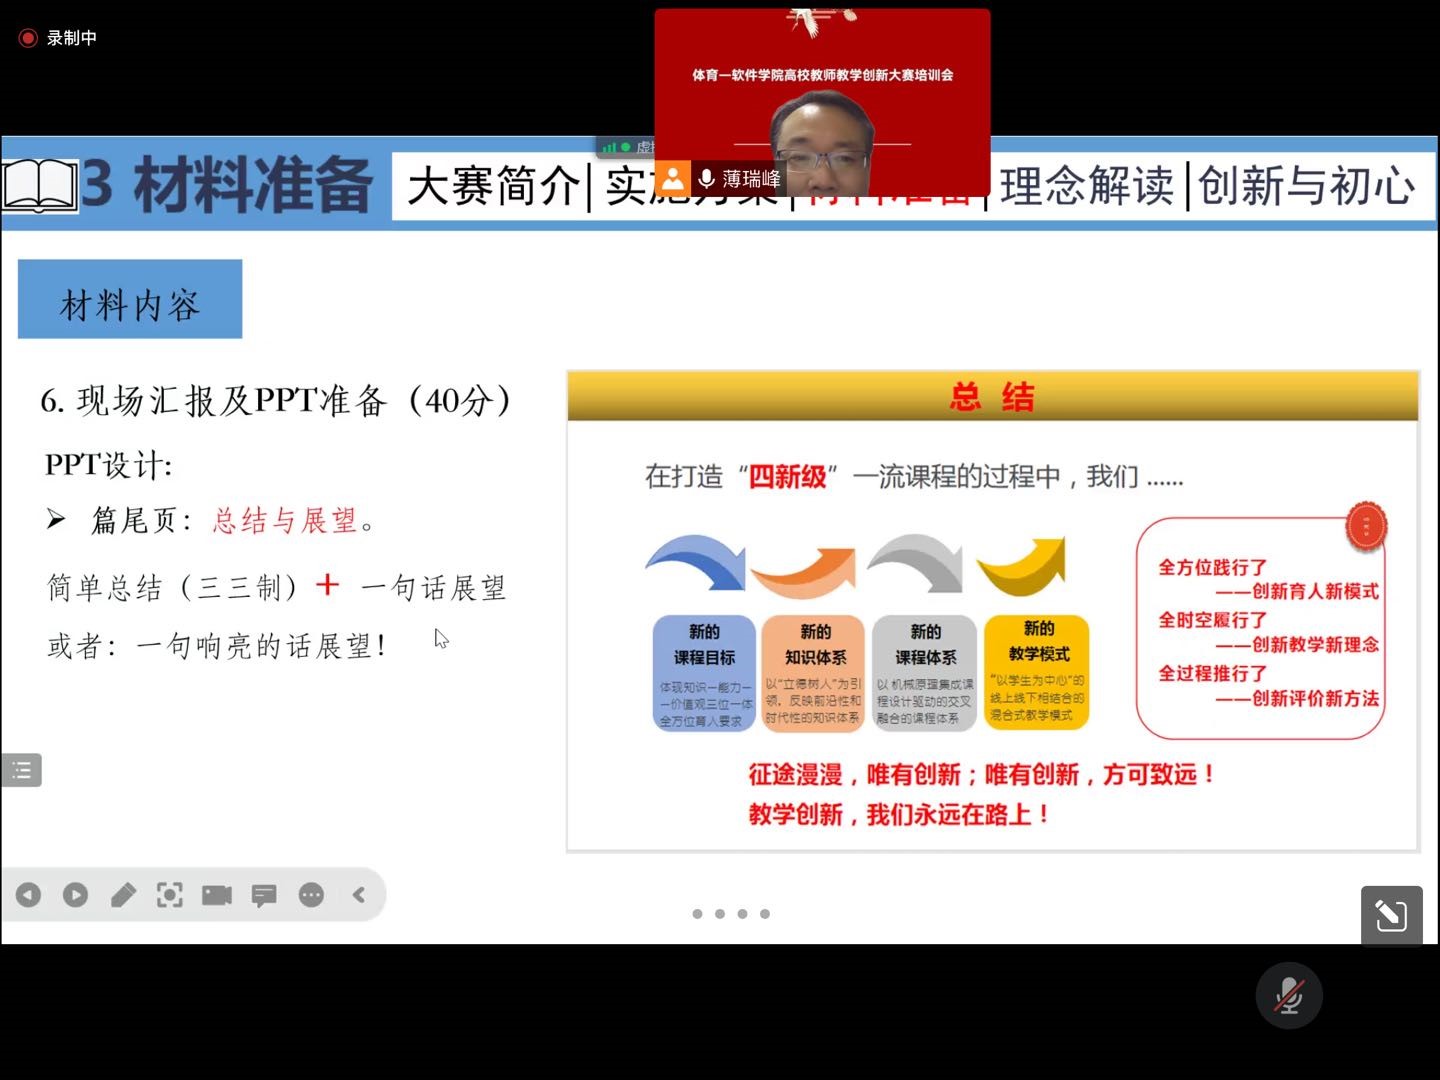The width and height of the screenshot is (1440, 1080).
Task: Click the 创新与初心 navigation tab
Action: tap(1306, 186)
